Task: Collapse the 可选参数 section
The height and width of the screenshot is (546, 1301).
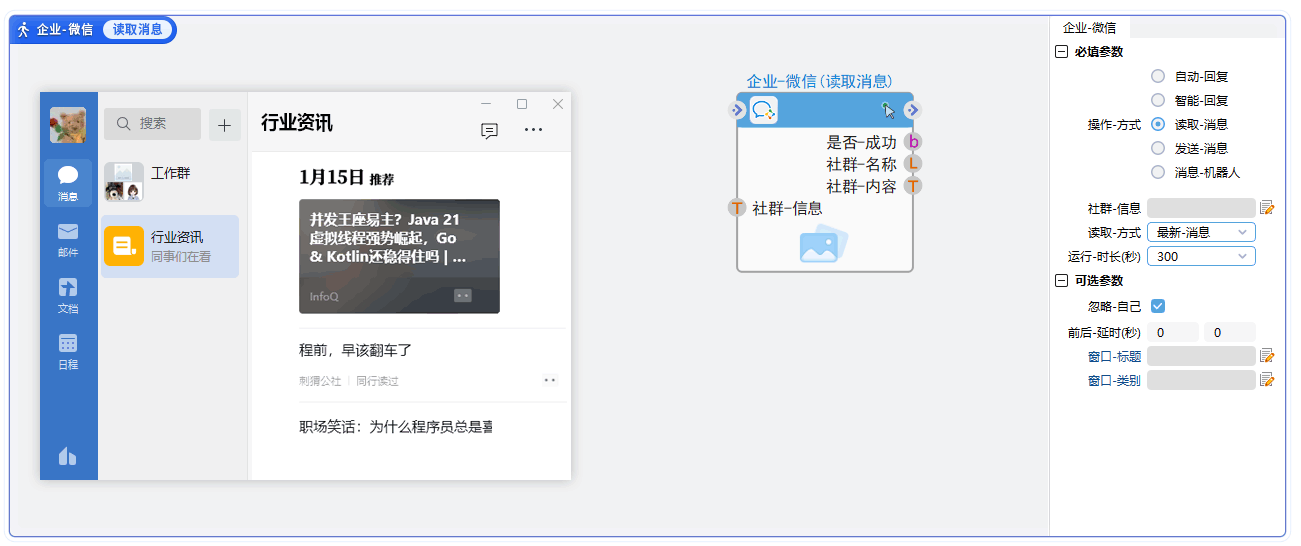Action: coord(1061,281)
